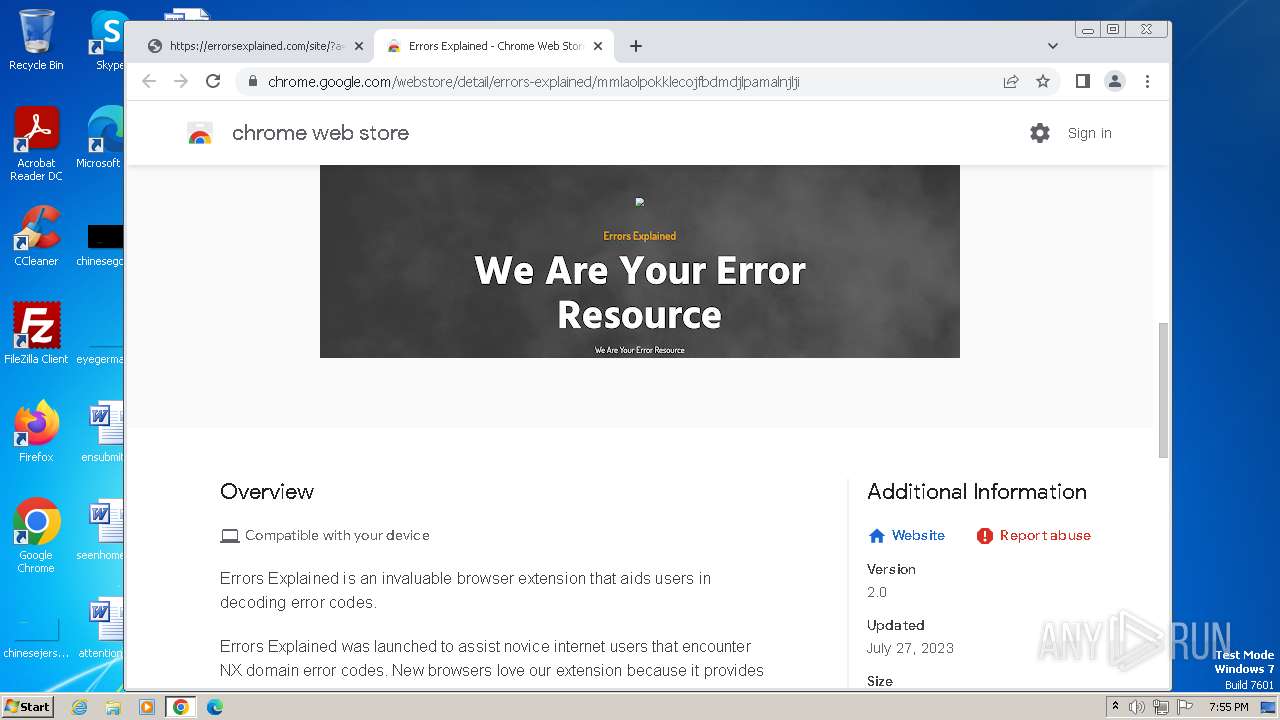Click the browser back arrow
This screenshot has height=720, width=1280.
[x=149, y=81]
